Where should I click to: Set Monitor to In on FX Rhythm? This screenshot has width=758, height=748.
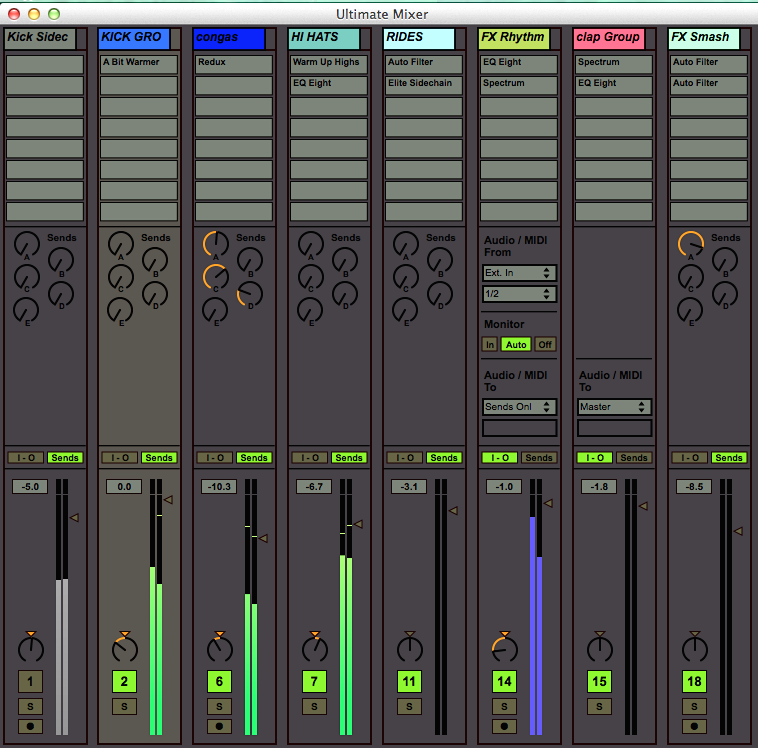click(489, 344)
